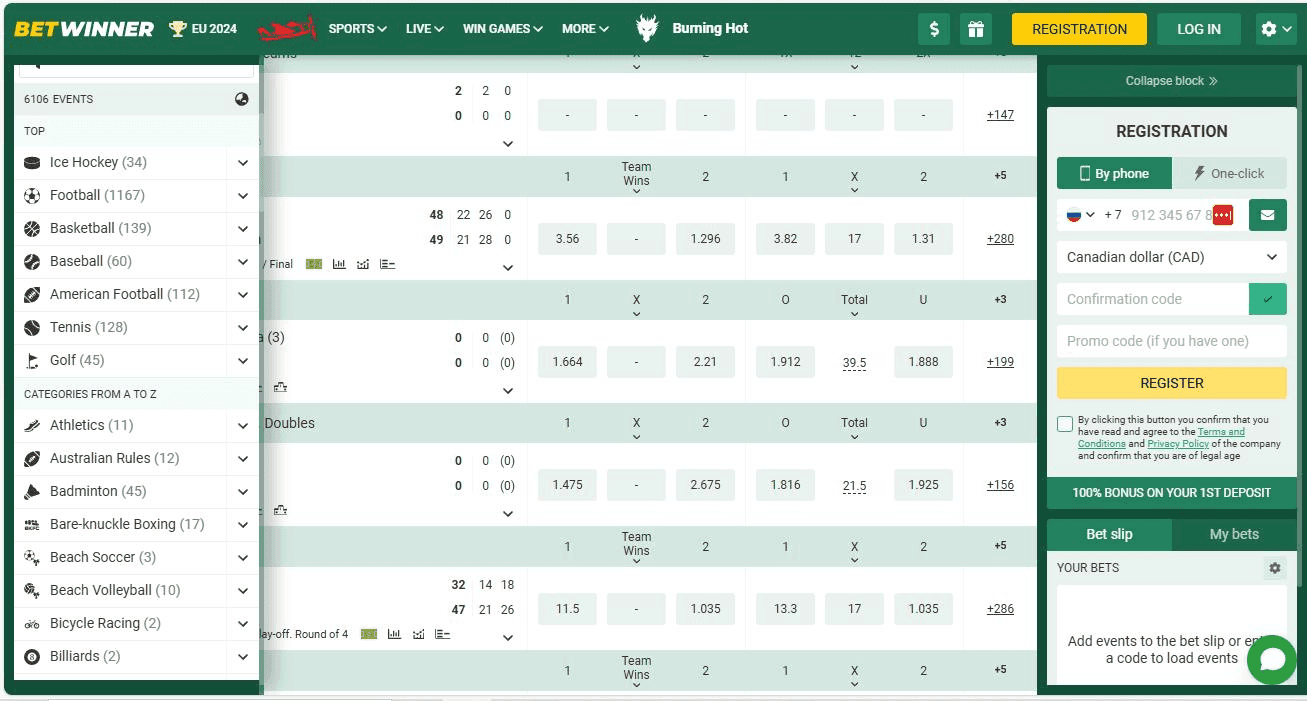Image resolution: width=1307 pixels, height=701 pixels.
Task: Open the SPORTS menu
Action: click(x=357, y=29)
